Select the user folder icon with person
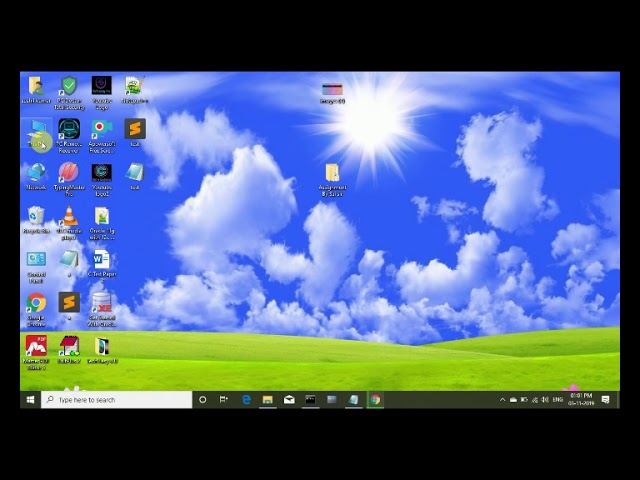Viewport: 640px width, 480px height. [36, 90]
